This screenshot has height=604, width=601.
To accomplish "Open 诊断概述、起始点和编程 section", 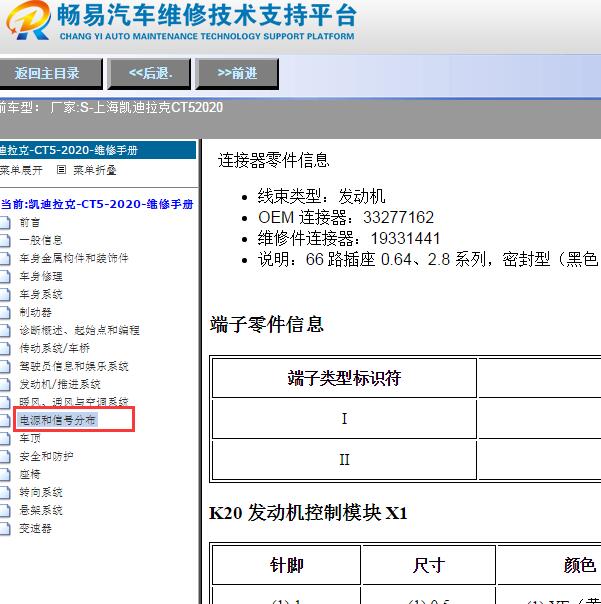I will point(79,330).
